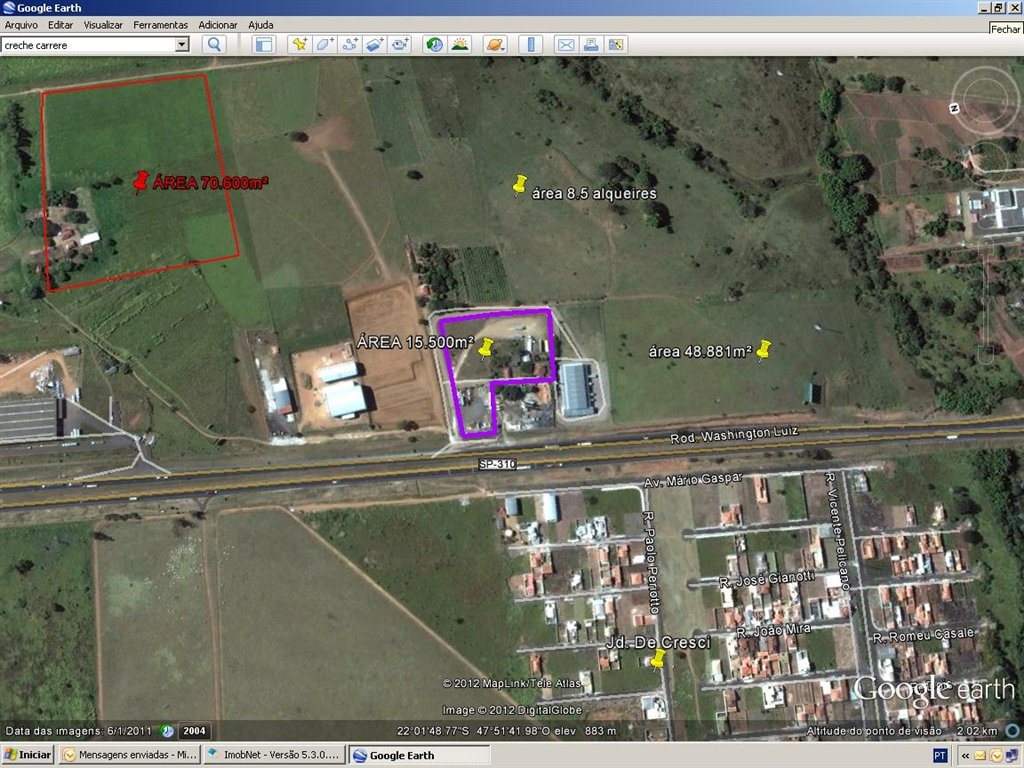Image resolution: width=1024 pixels, height=768 pixels.
Task: Expand the search history dropdown arrow
Action: (181, 44)
